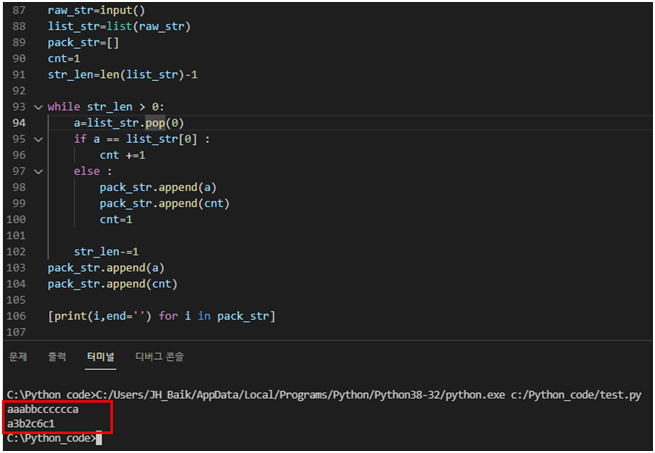Image resolution: width=655 pixels, height=453 pixels.
Task: Click line number 94 in the gutter
Action: (x=19, y=123)
